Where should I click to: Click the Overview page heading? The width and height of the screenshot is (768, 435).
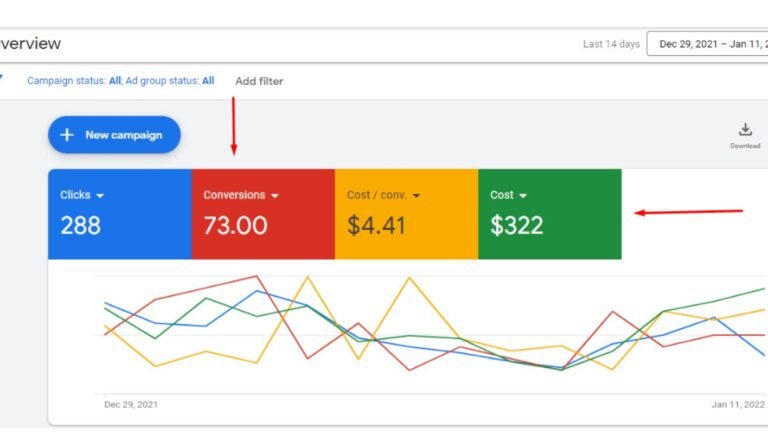click(30, 44)
